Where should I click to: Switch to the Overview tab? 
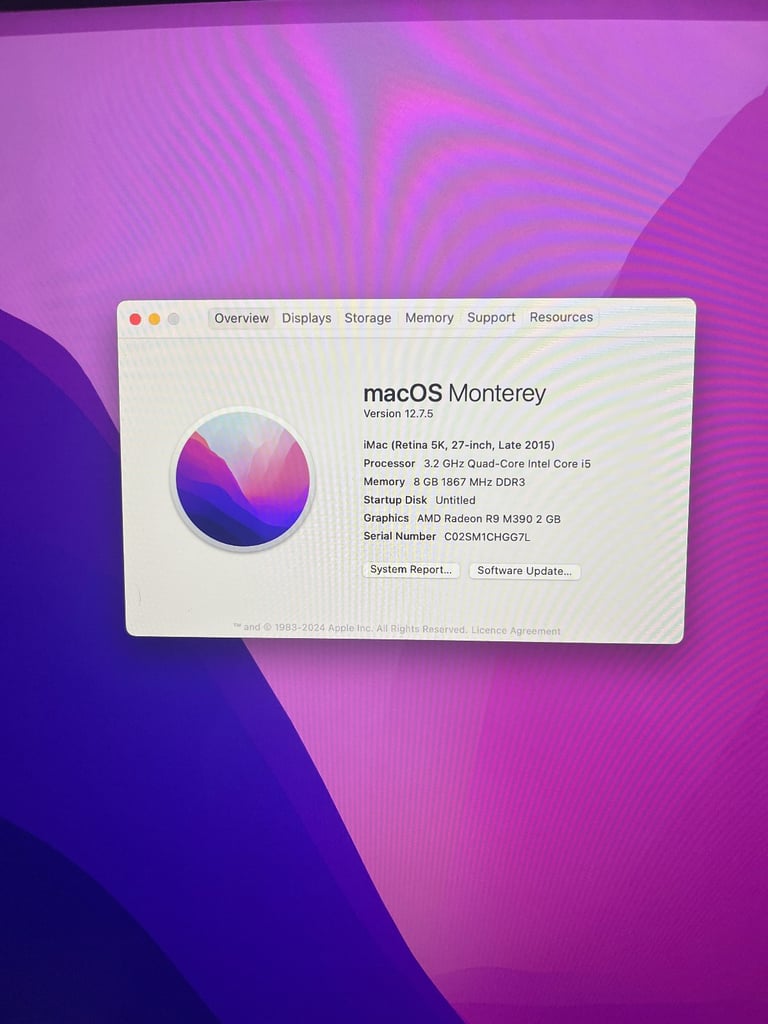pyautogui.click(x=241, y=318)
